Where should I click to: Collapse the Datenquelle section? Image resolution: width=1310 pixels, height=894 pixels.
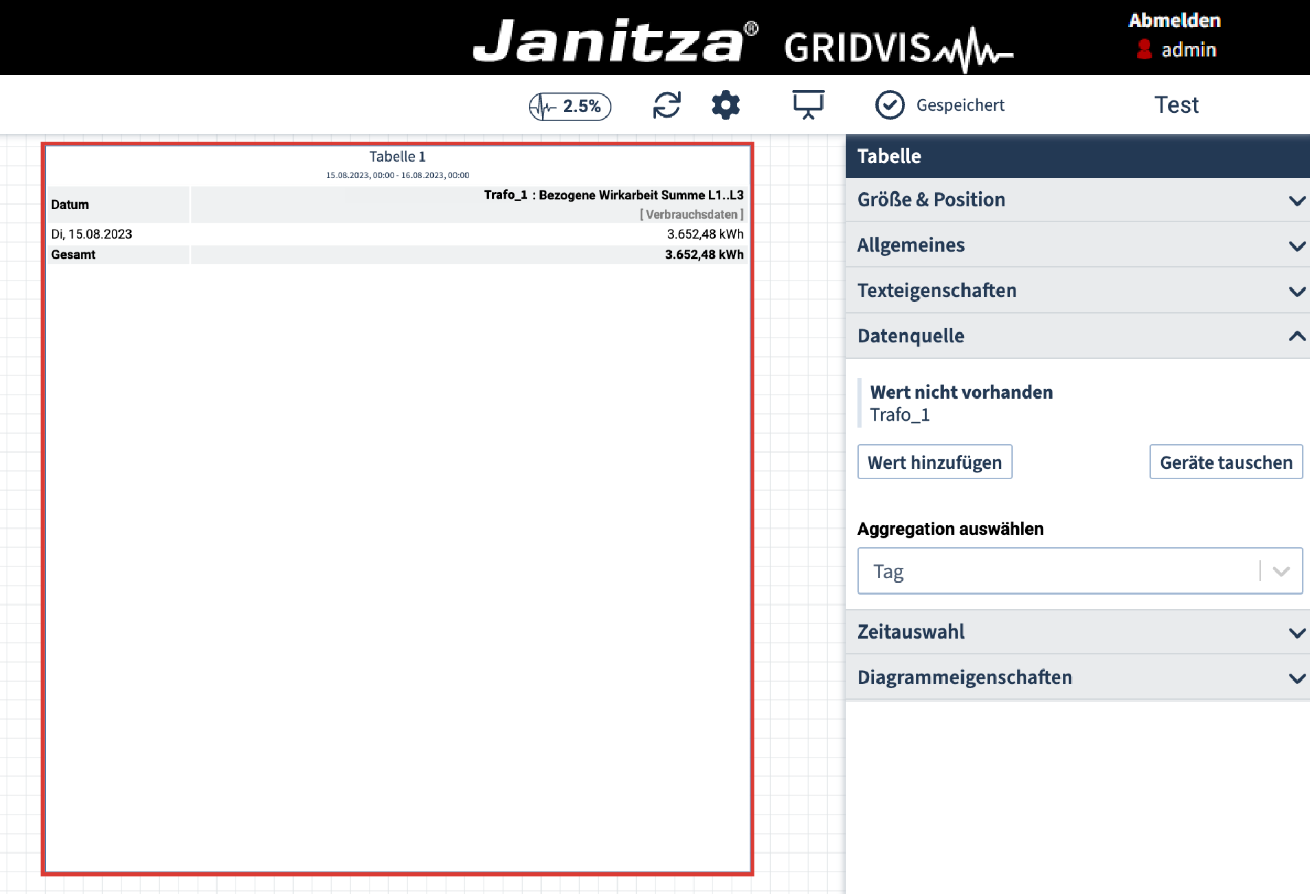click(x=1077, y=336)
